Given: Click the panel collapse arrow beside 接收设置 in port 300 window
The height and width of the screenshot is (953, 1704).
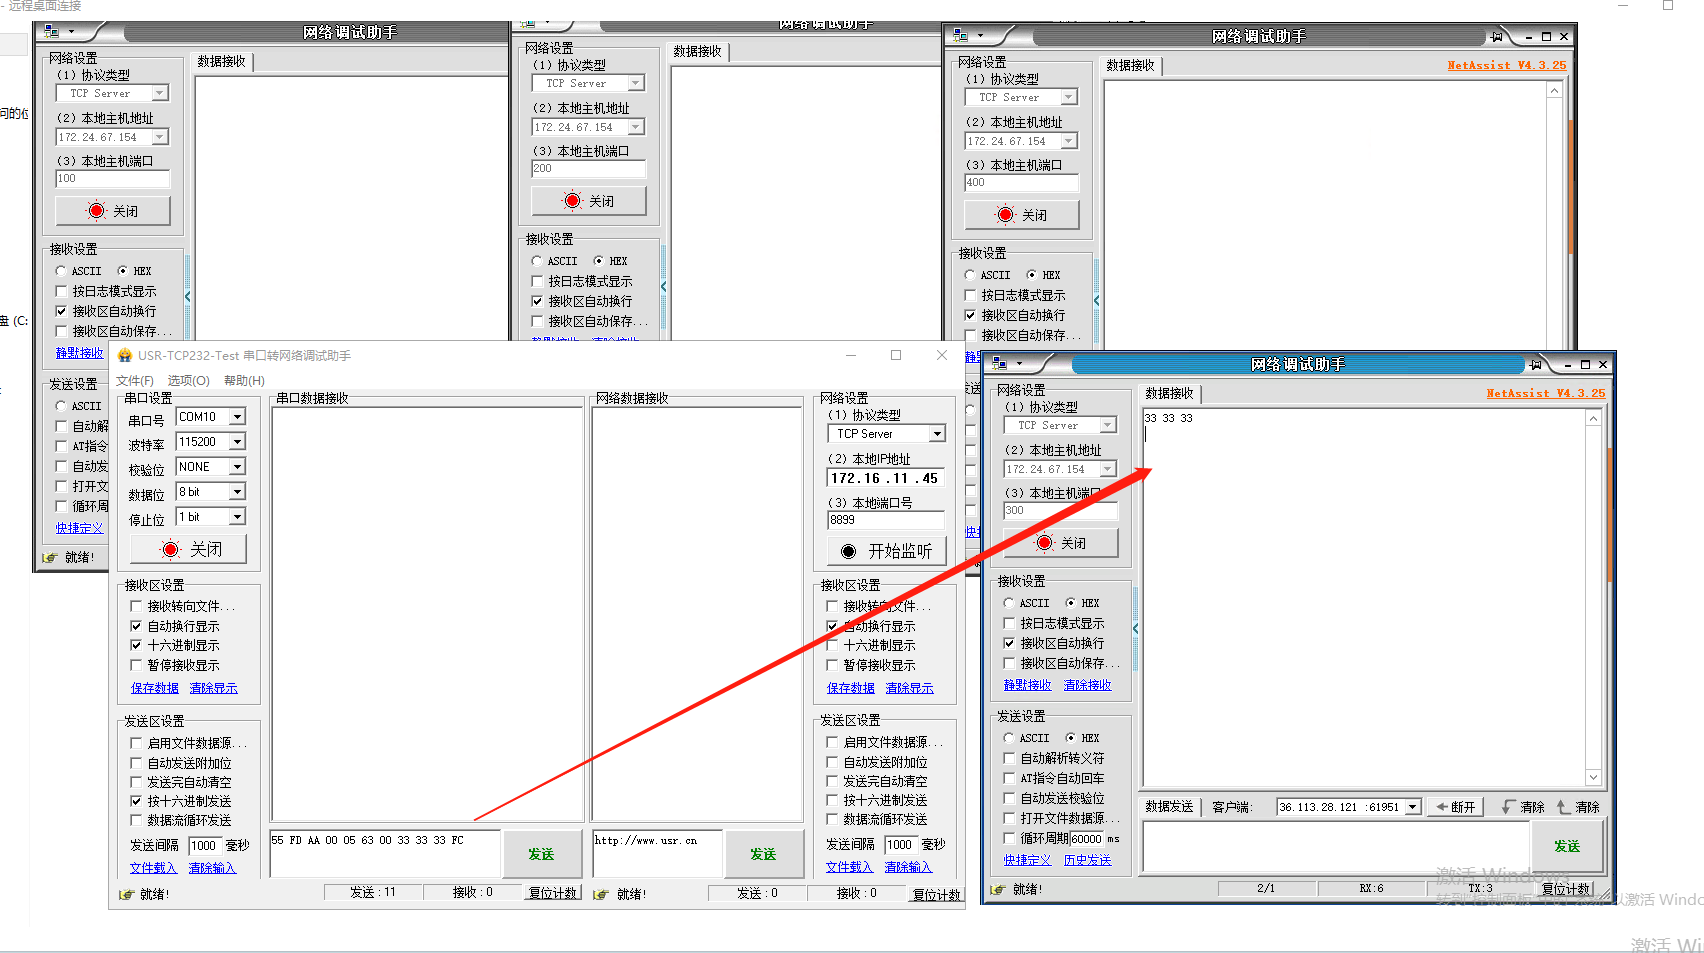Looking at the screenshot, I should pos(1135,628).
